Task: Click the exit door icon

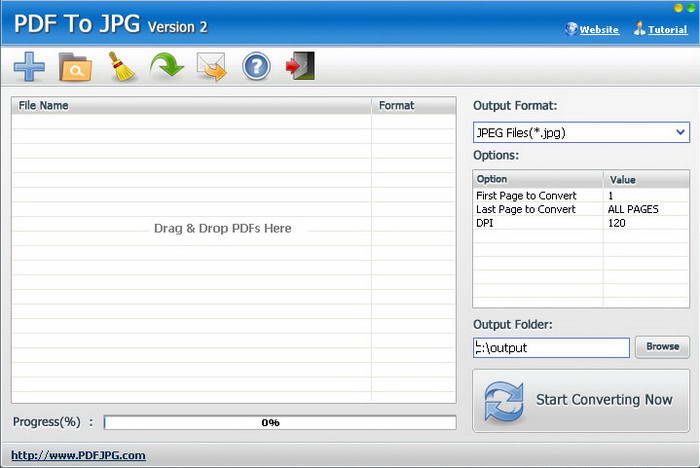Action: 300,66
